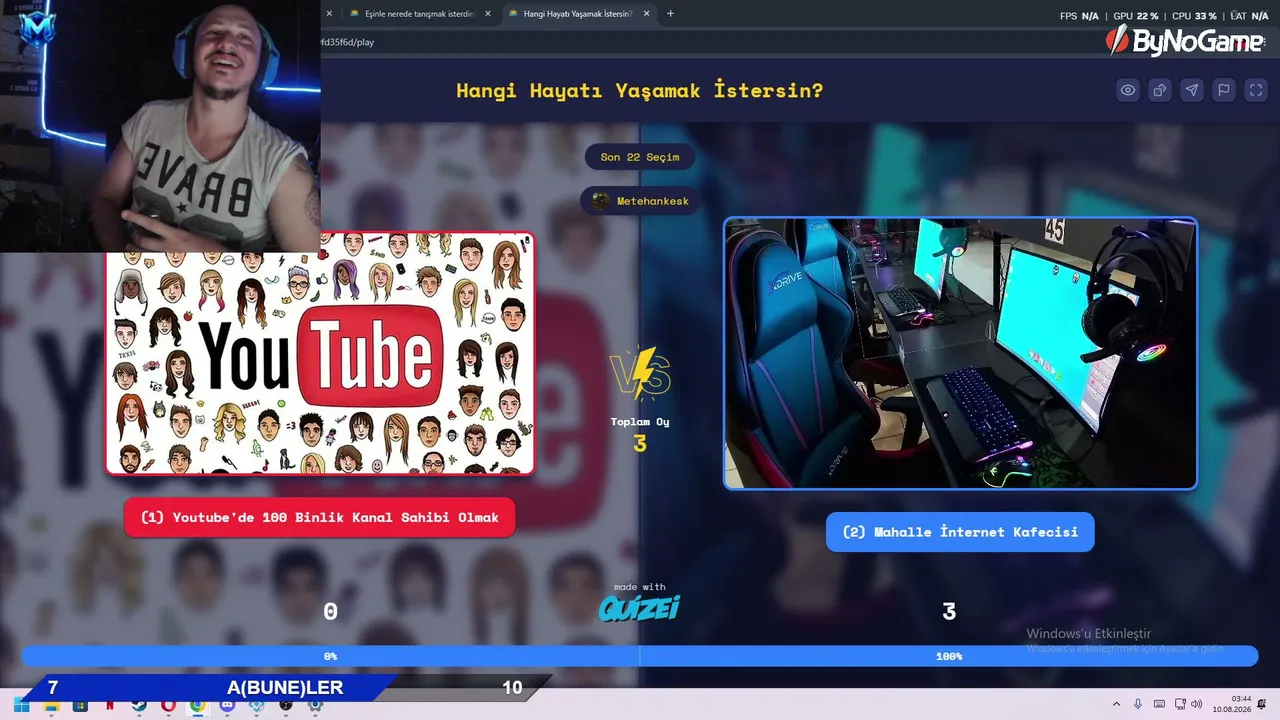Image resolution: width=1280 pixels, height=720 pixels.
Task: Expand the hidden system tray icons
Action: (1116, 704)
